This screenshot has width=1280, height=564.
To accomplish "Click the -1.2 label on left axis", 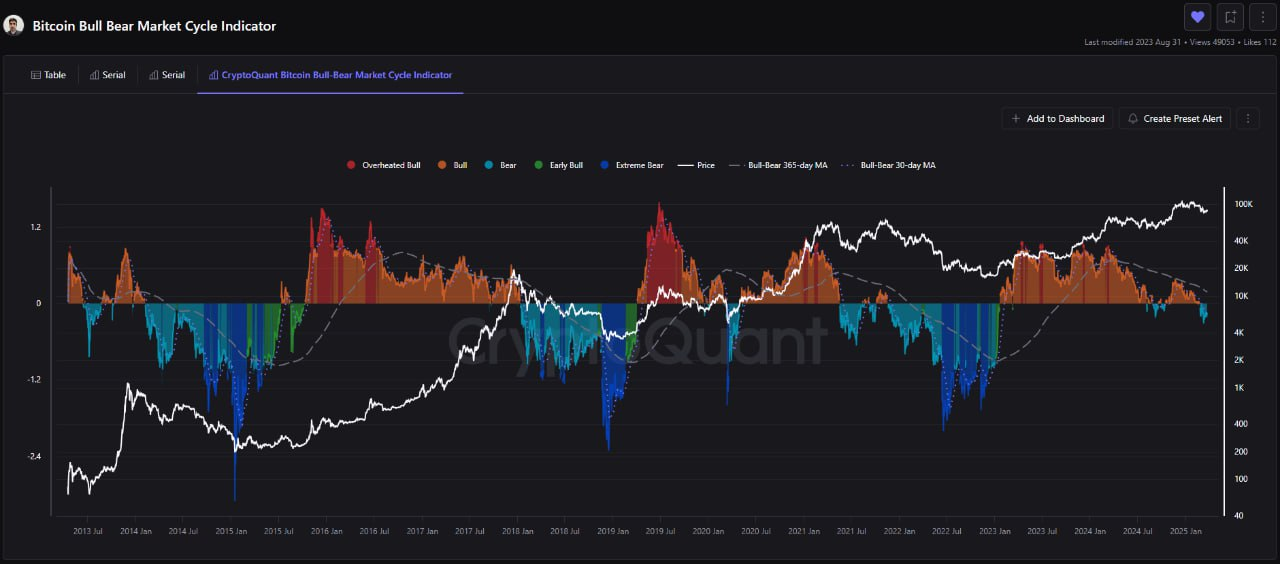I will point(34,380).
